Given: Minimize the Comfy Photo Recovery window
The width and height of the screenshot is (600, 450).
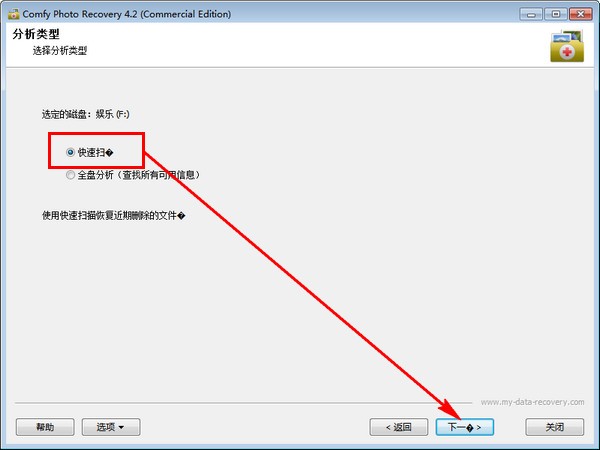Looking at the screenshot, I should coord(531,14).
